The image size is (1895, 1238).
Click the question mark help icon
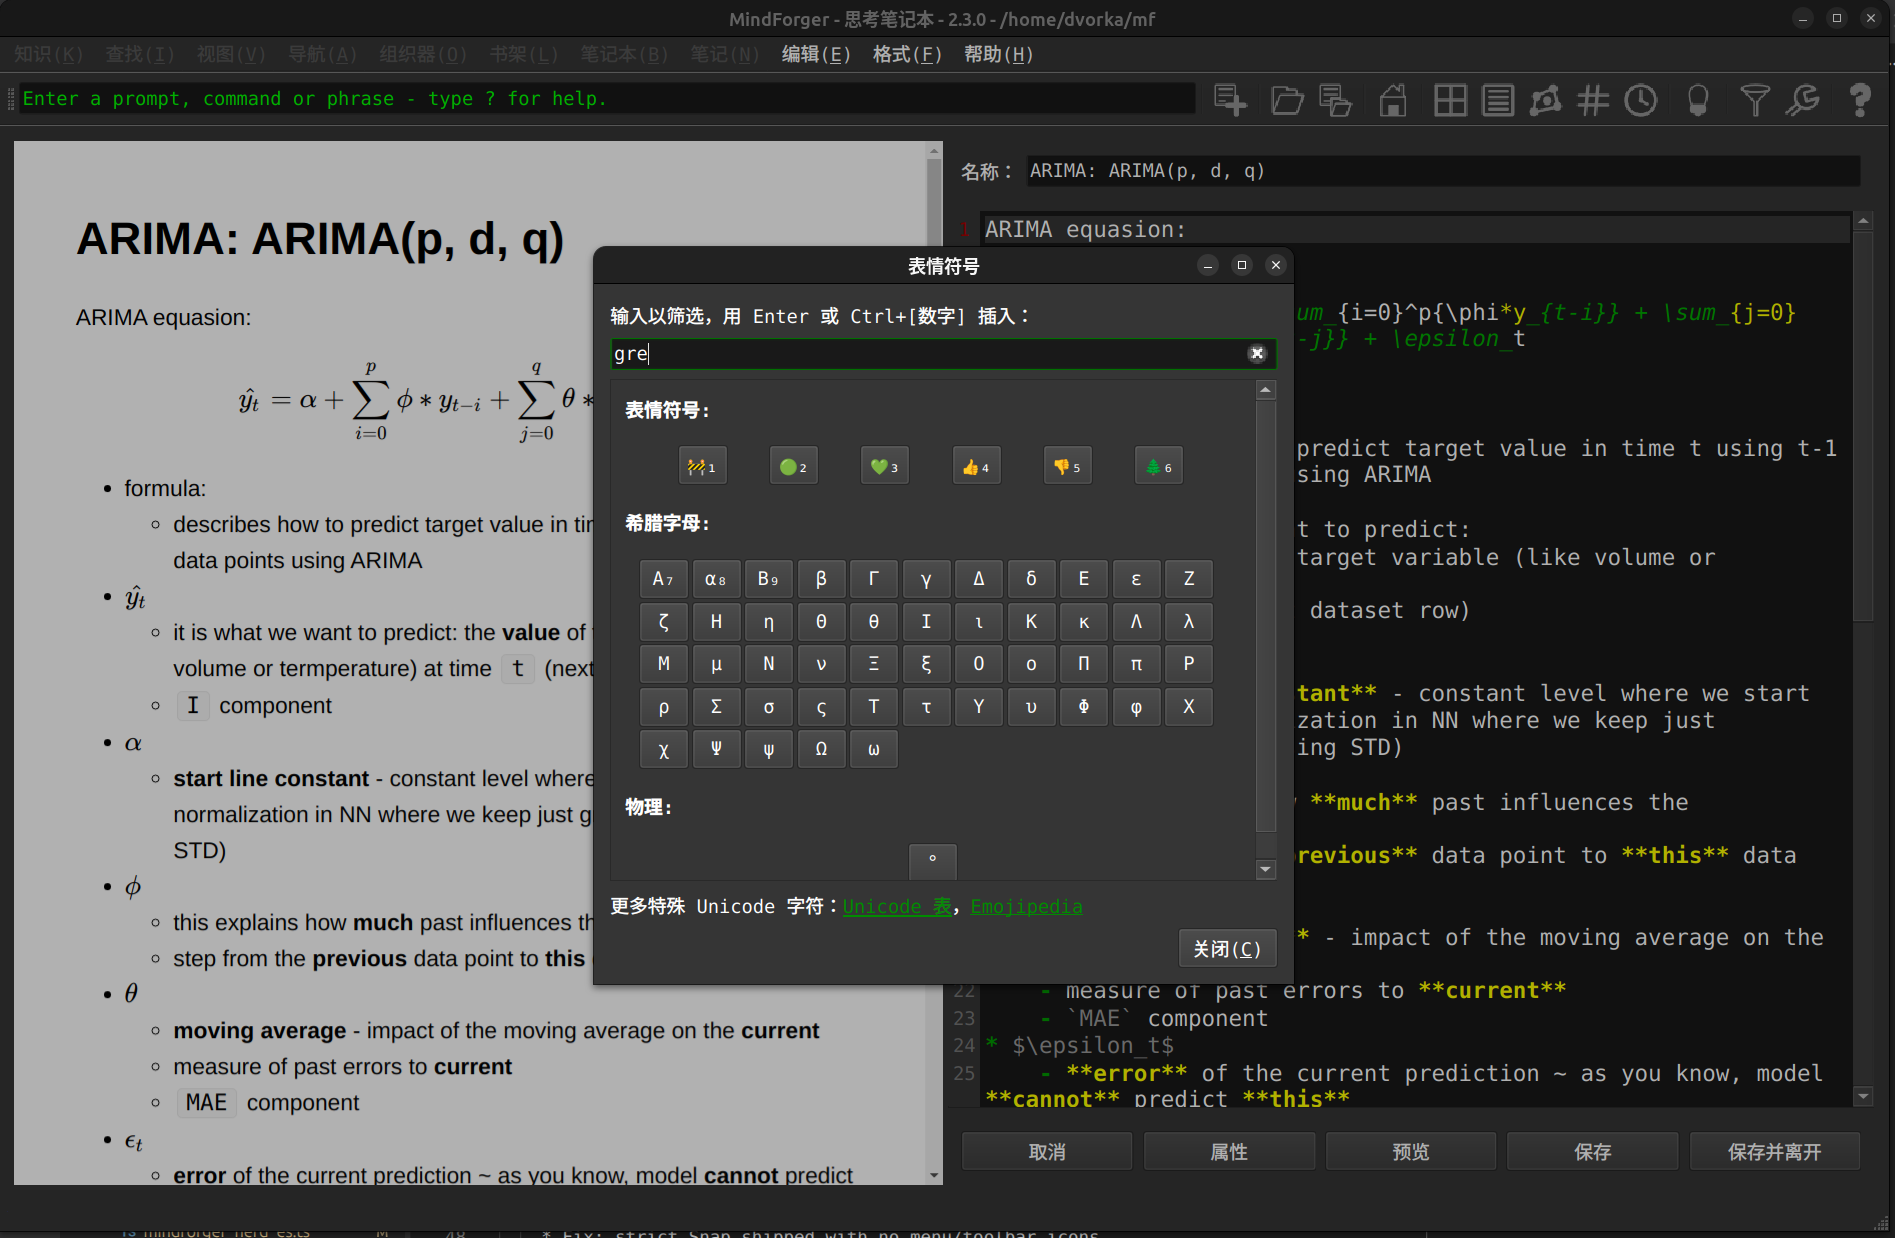tap(1860, 100)
